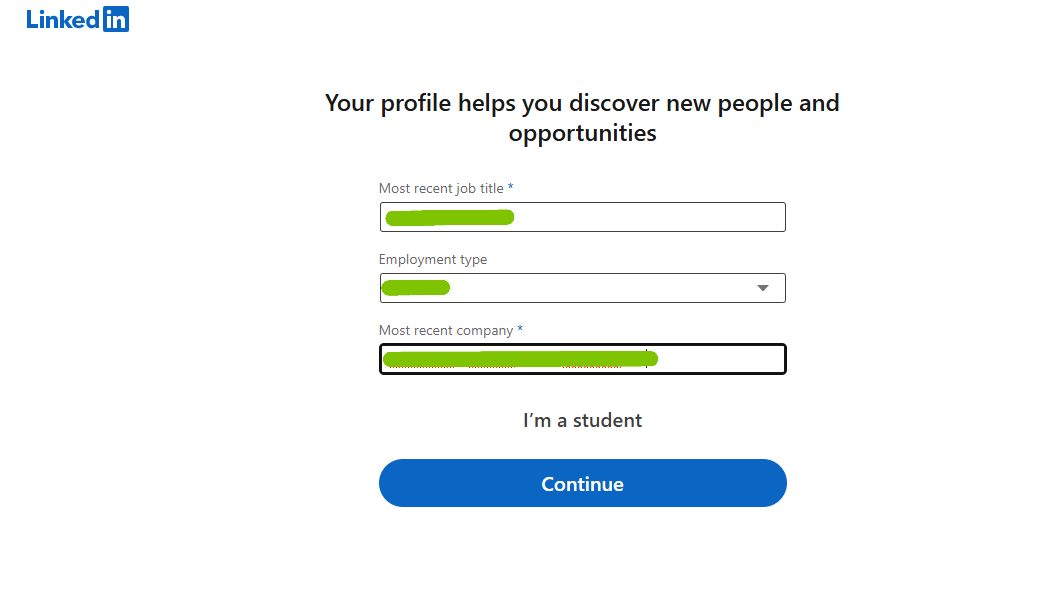The image size is (1058, 594).
Task: Click the "Your profile helps you discover" heading line
Action: click(582, 103)
